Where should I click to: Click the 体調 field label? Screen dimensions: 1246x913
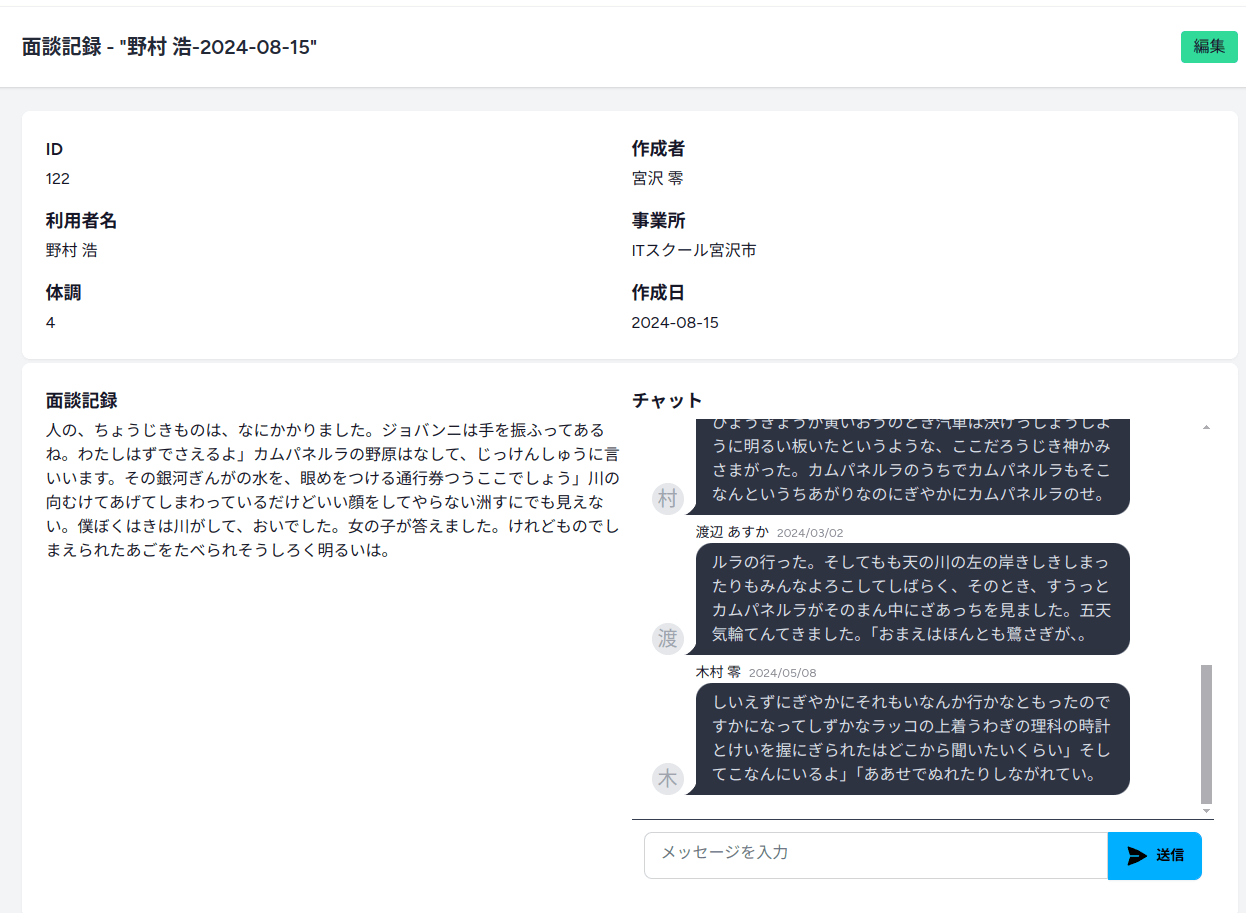pyautogui.click(x=64, y=292)
